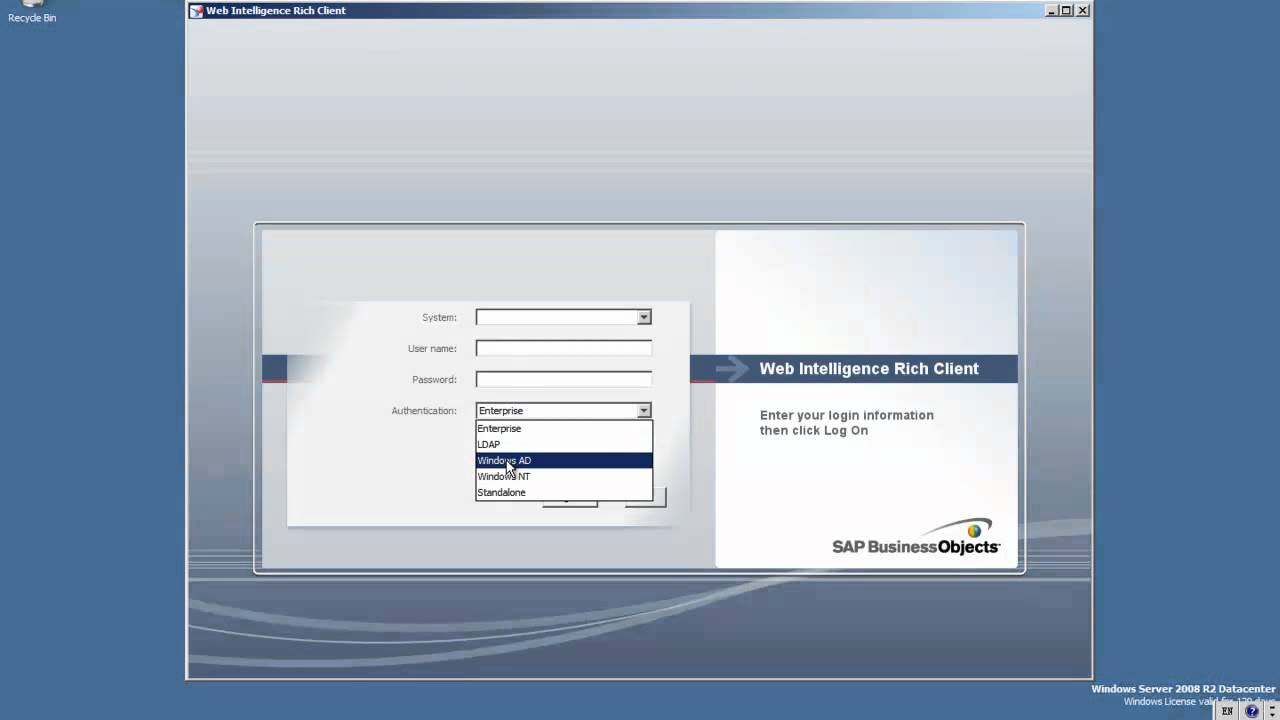Open the Recycle Bin desktop icon

[x=32, y=11]
